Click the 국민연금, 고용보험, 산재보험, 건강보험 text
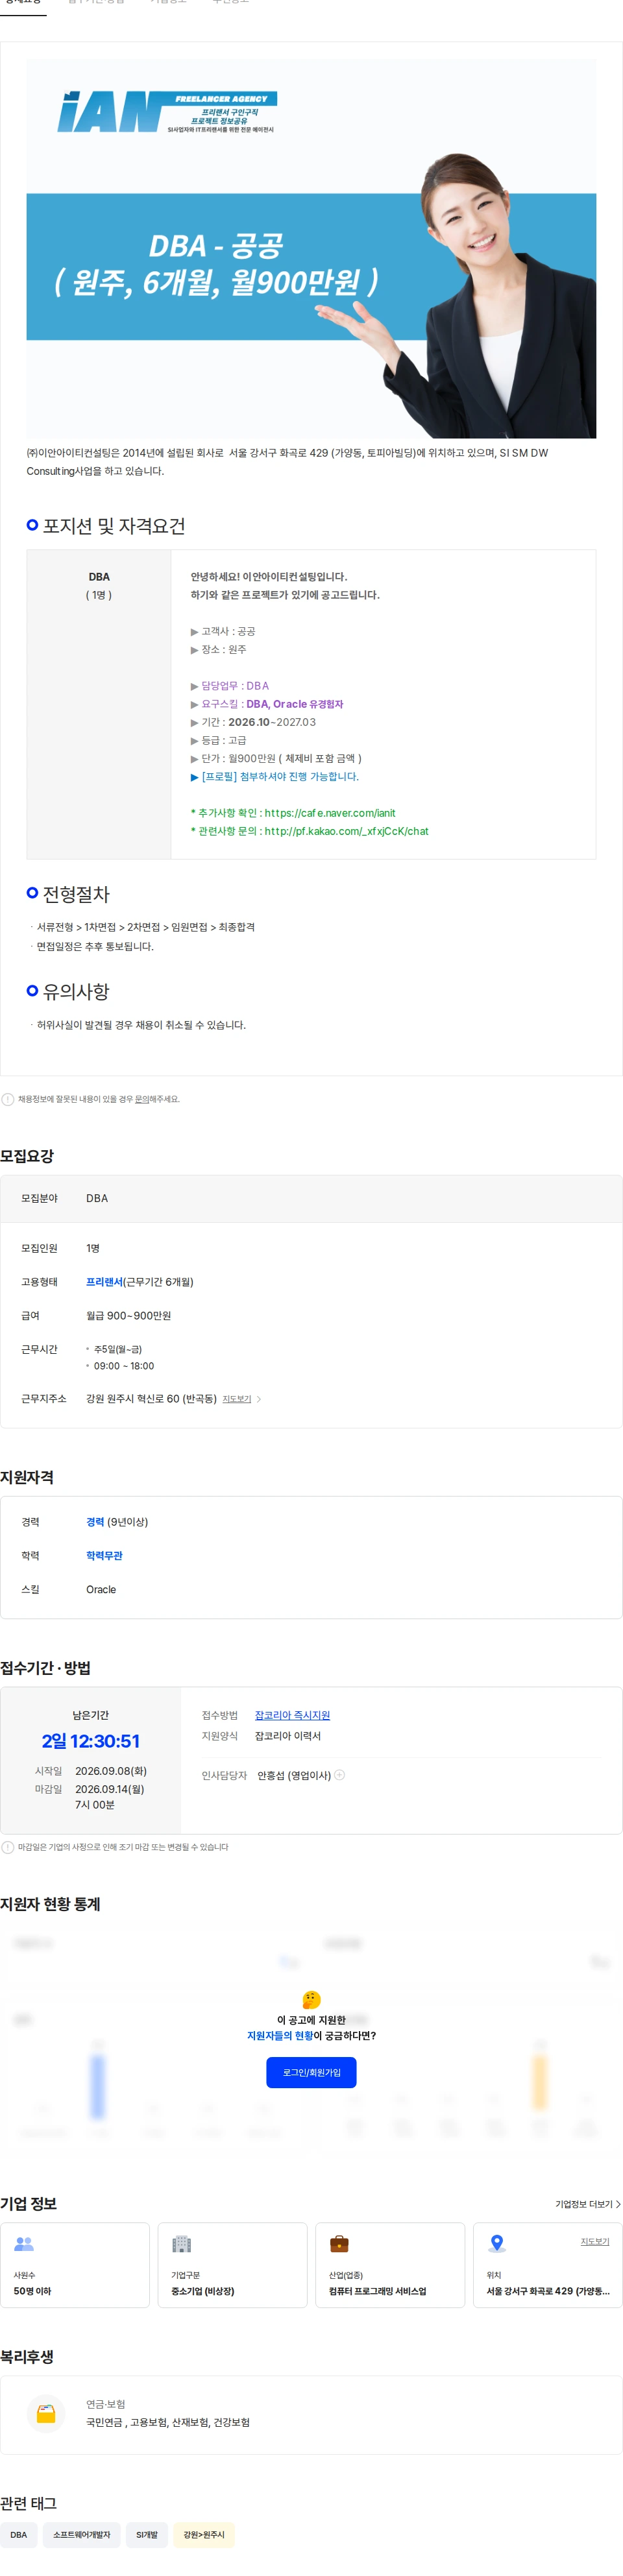Viewport: 623px width, 2576px height. 168,2423
